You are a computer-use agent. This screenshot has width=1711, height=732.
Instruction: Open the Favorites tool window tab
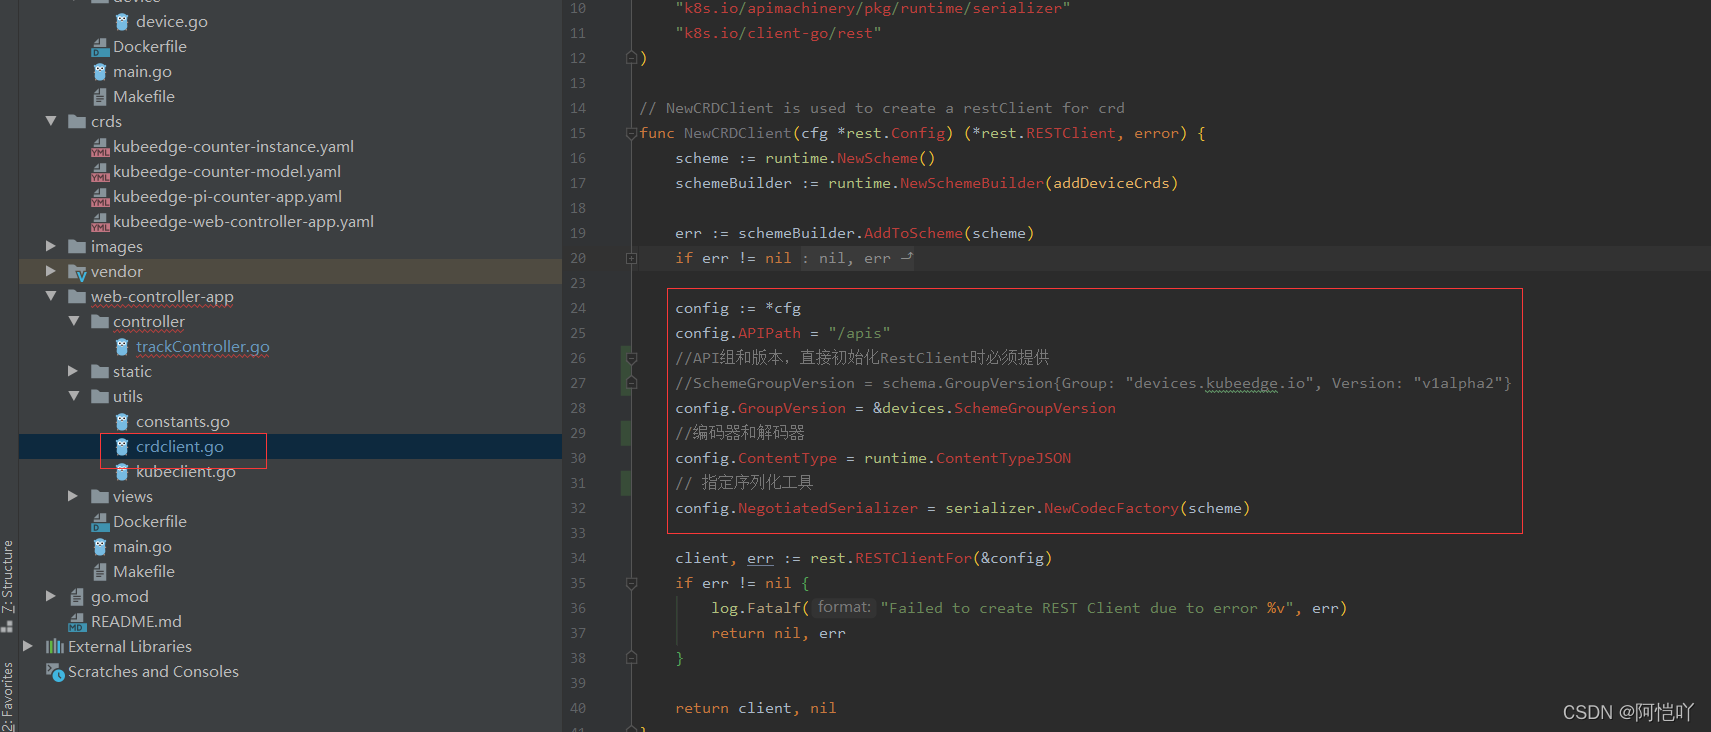(8, 697)
